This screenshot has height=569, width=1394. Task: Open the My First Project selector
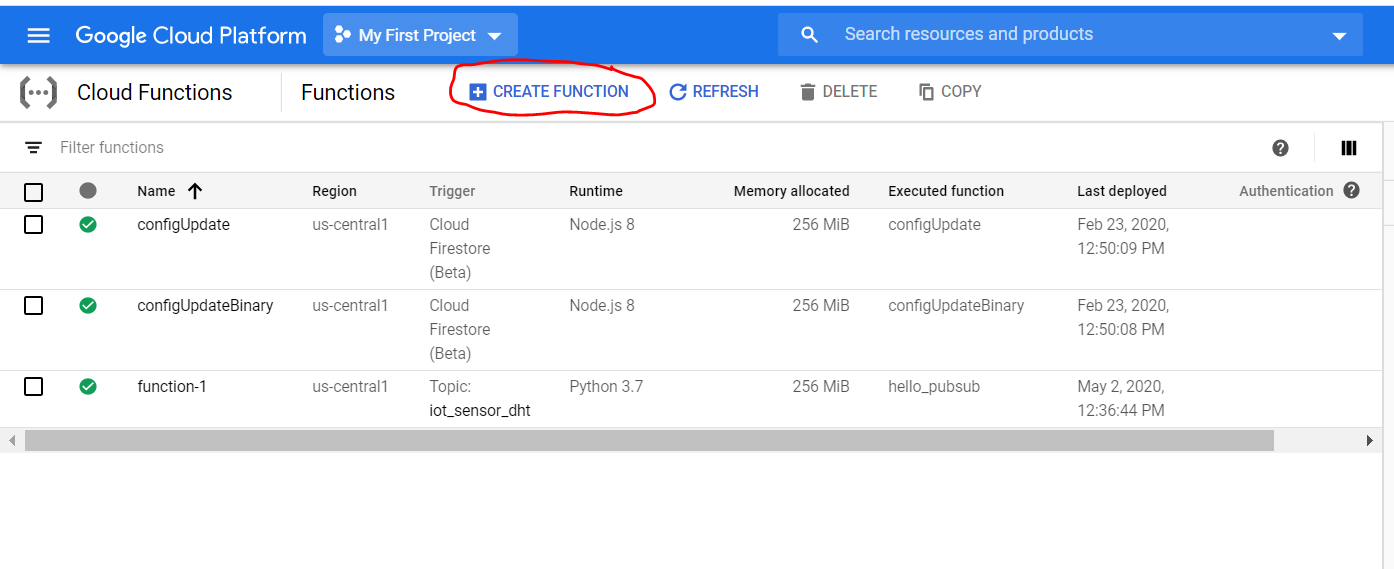click(x=420, y=35)
